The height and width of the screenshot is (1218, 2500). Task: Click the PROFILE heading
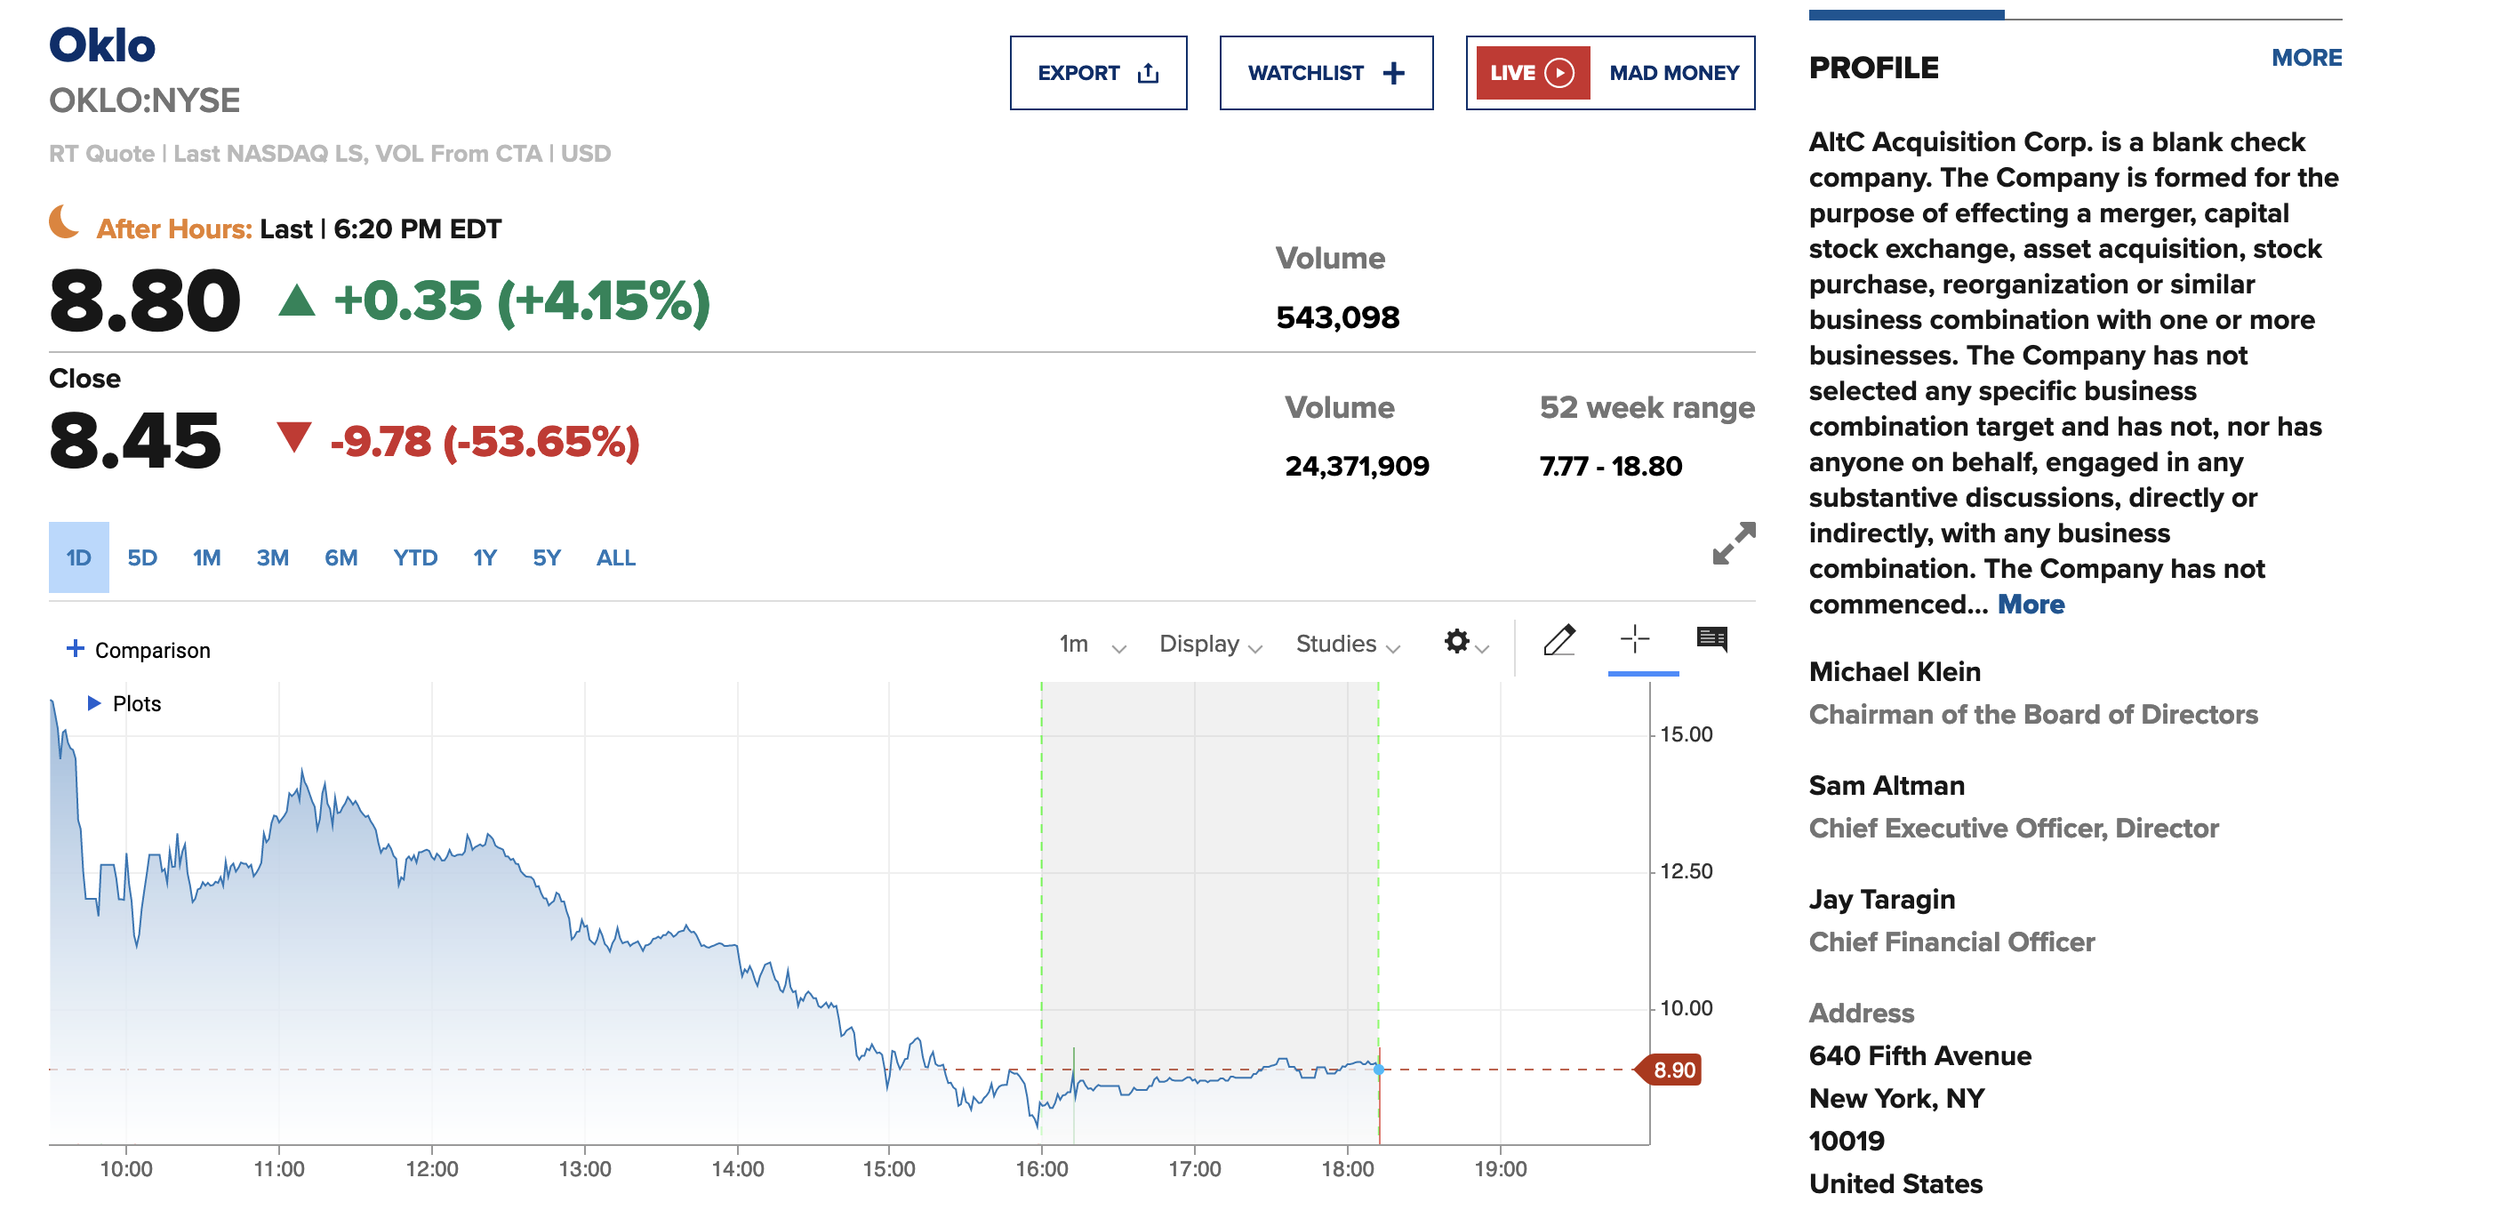1873,68
